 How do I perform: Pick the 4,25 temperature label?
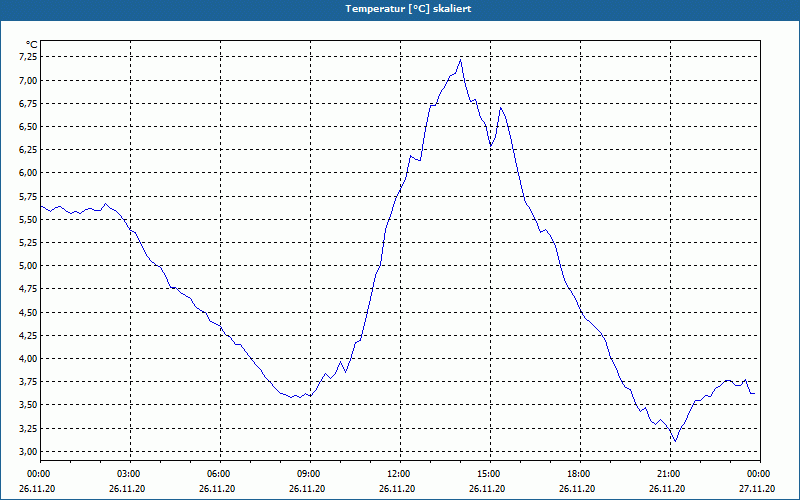tap(29, 336)
